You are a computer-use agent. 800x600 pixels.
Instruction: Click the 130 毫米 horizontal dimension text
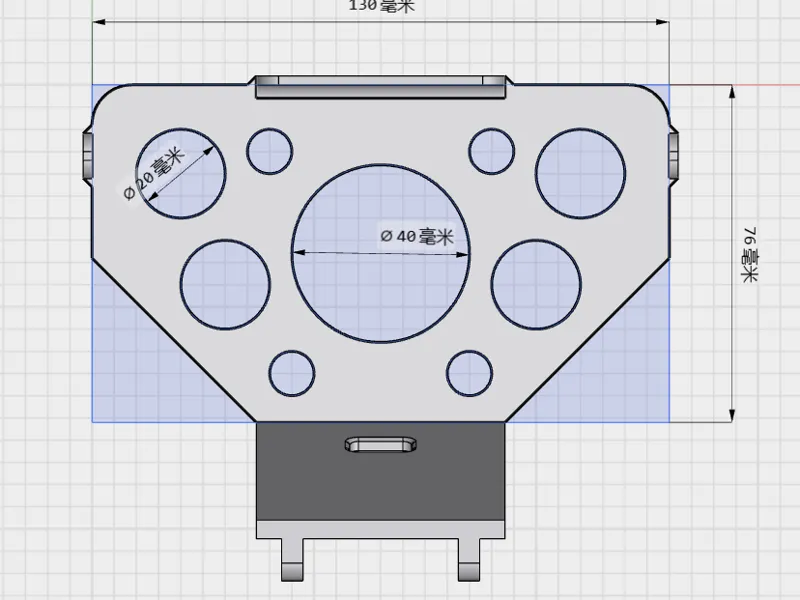coord(381,6)
